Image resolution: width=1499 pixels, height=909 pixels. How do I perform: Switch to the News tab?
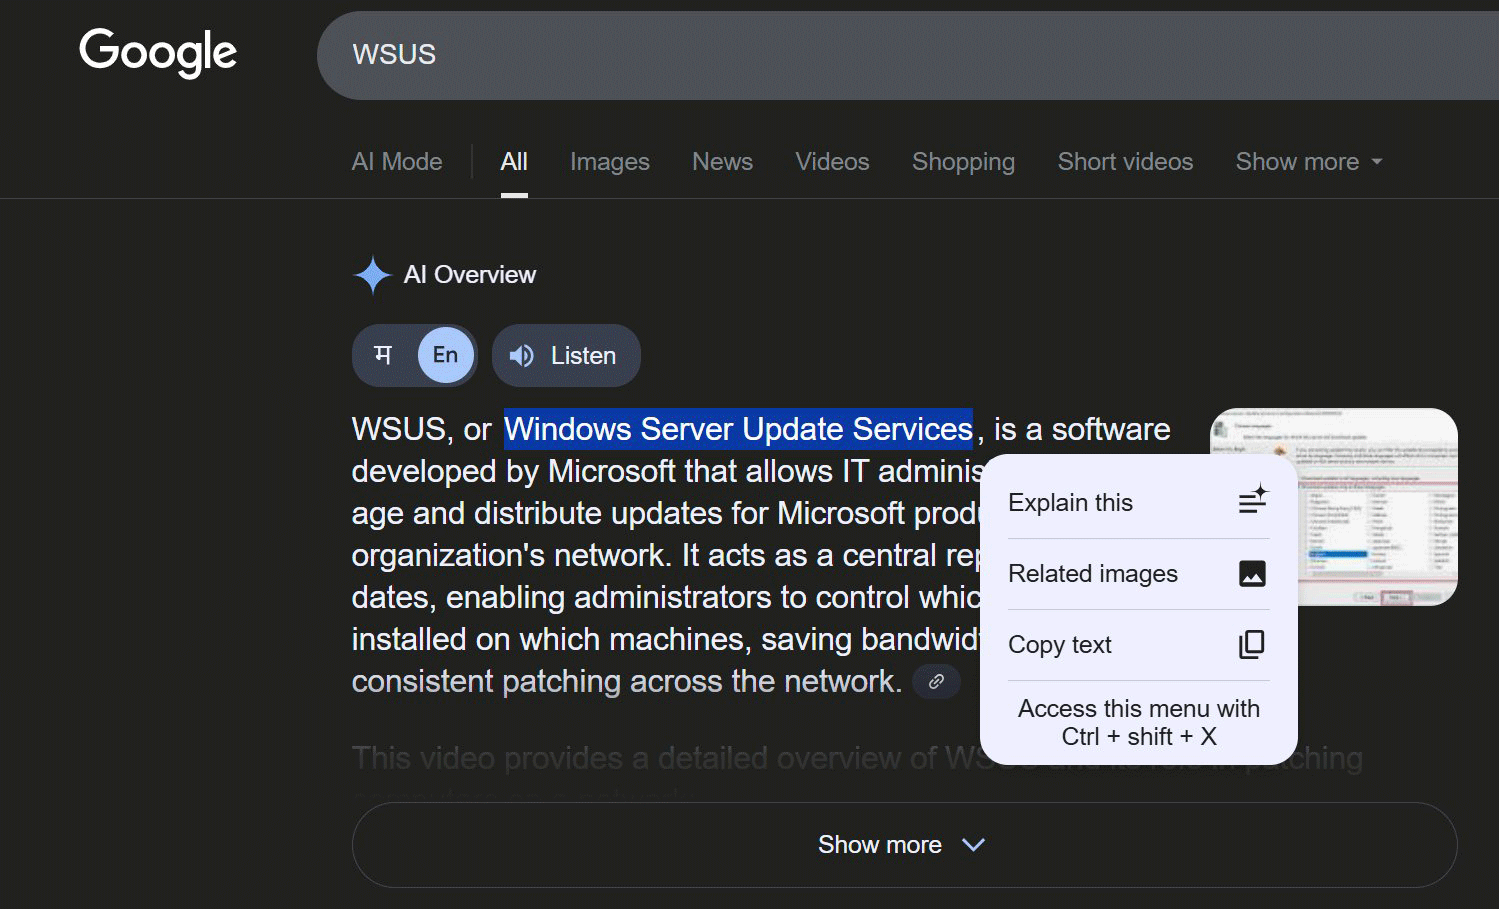coord(722,162)
